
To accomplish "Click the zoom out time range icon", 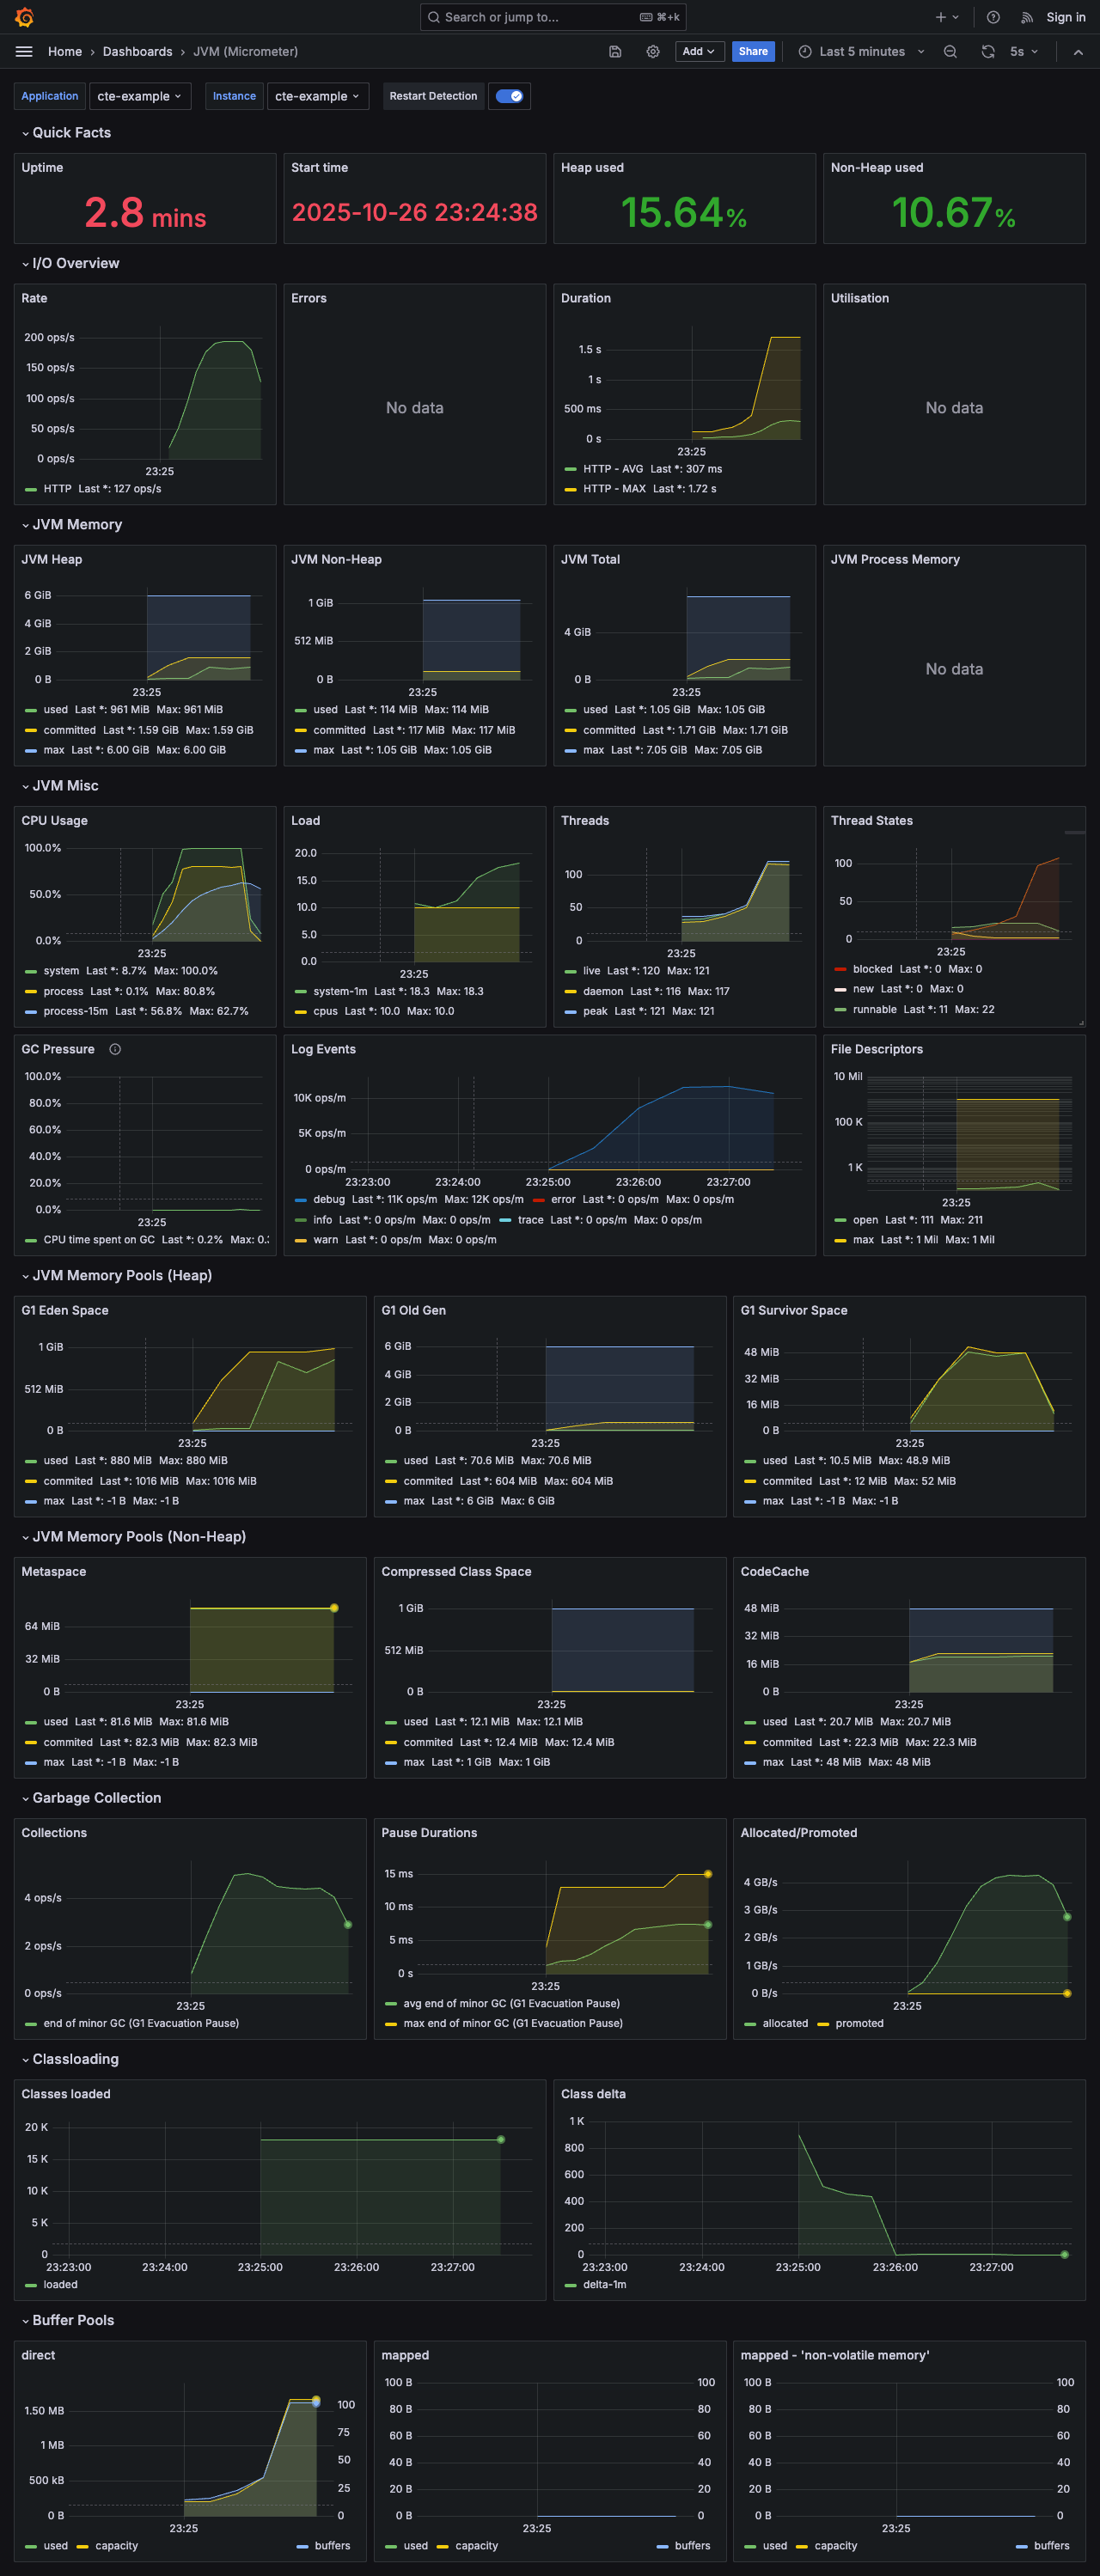I will click(950, 52).
